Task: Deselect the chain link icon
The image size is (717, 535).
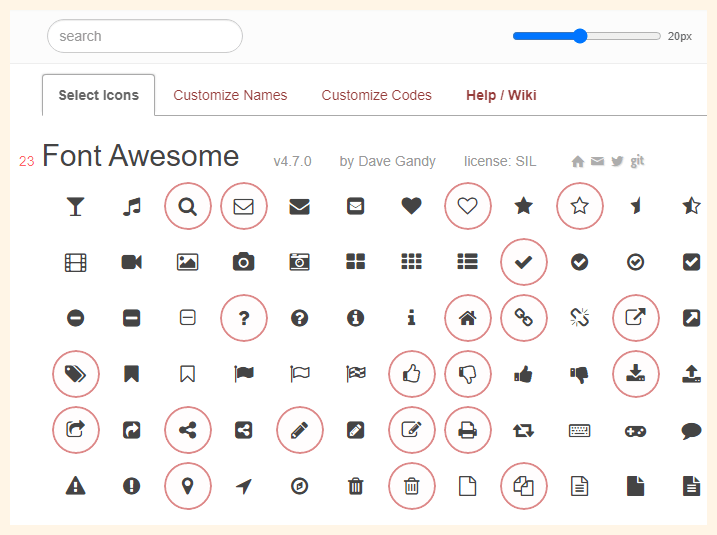Action: click(524, 318)
